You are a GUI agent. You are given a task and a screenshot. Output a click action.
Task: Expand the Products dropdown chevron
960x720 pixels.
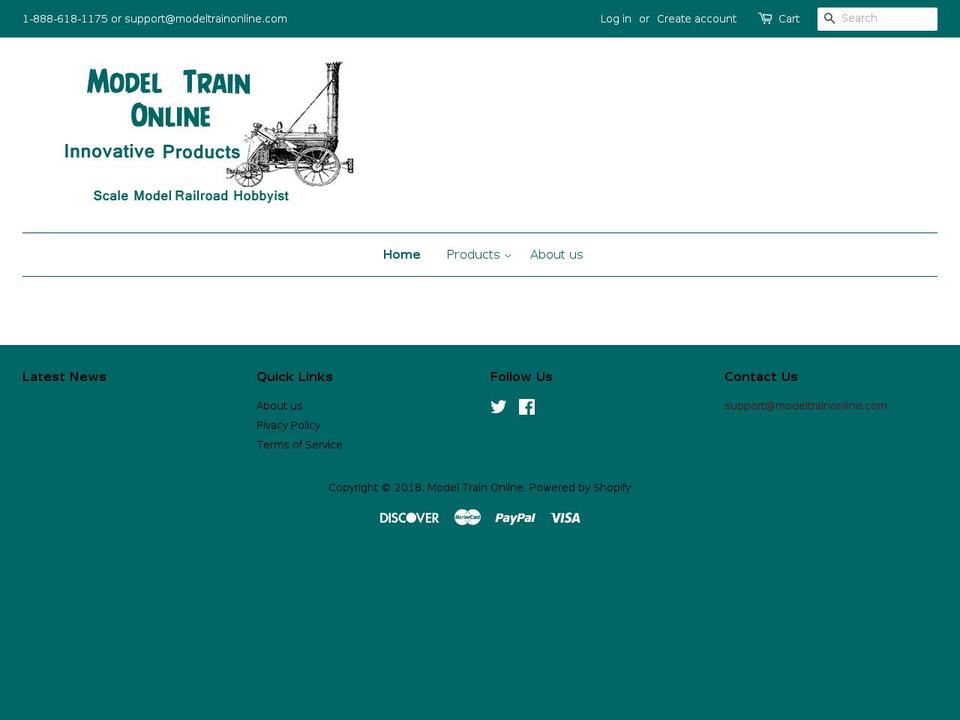pos(508,255)
